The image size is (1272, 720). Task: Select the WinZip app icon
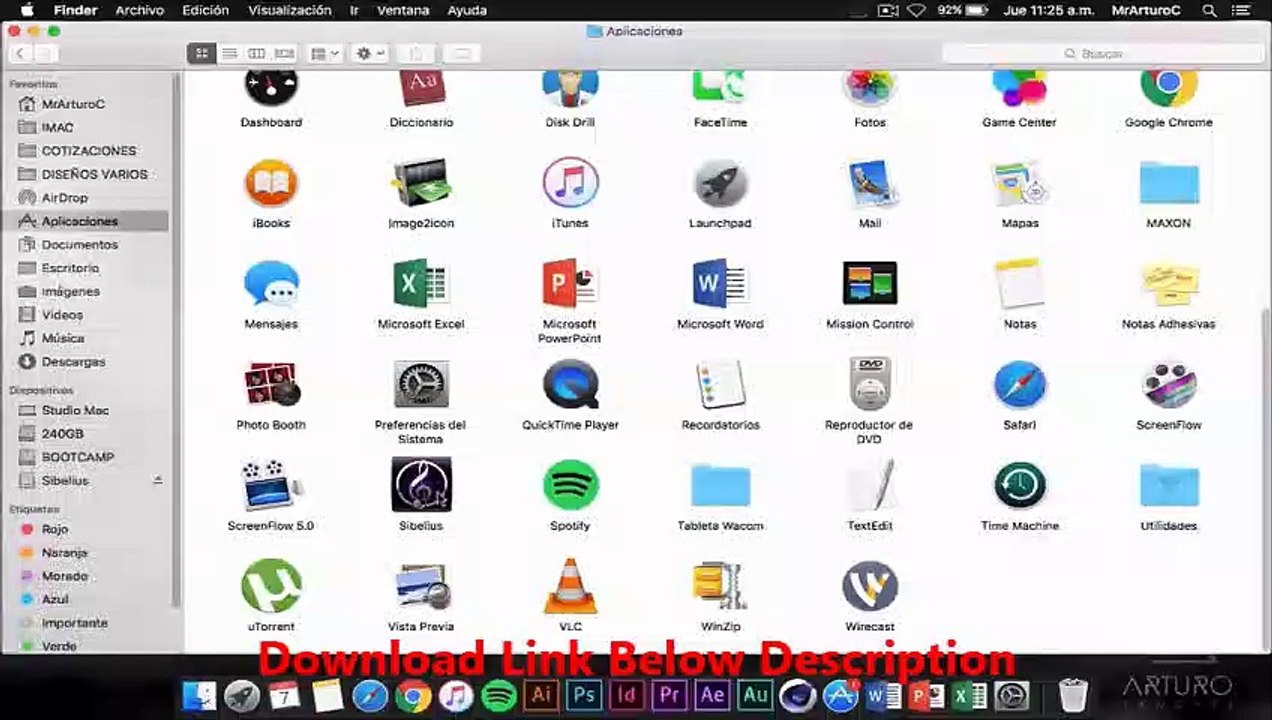point(720,588)
